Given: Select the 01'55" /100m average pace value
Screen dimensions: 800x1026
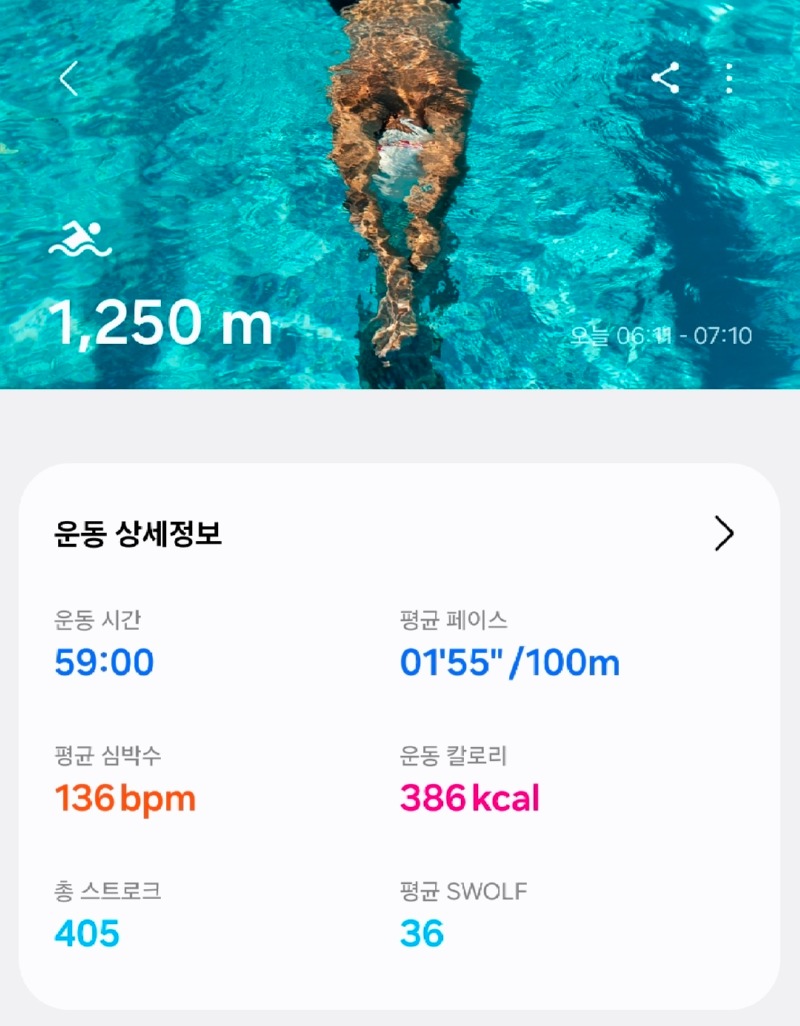Looking at the screenshot, I should [x=510, y=663].
